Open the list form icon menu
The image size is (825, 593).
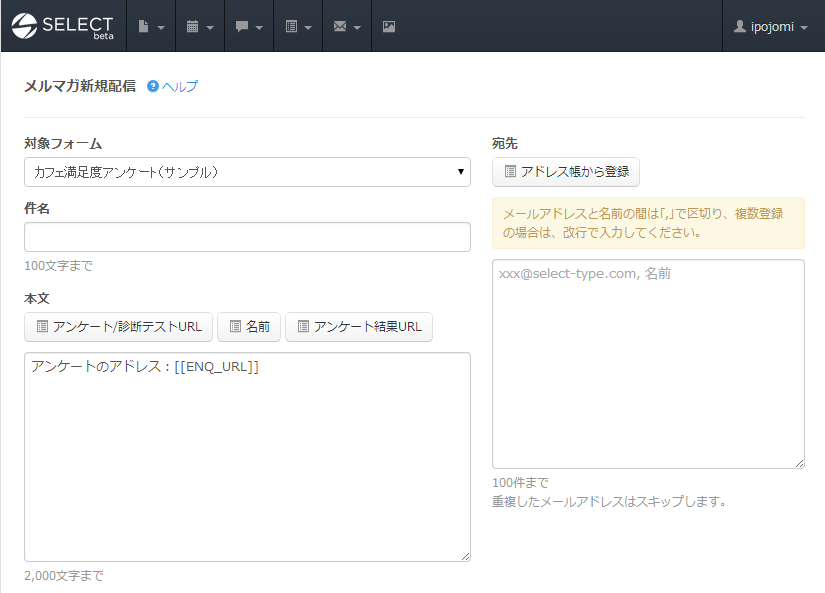[297, 26]
